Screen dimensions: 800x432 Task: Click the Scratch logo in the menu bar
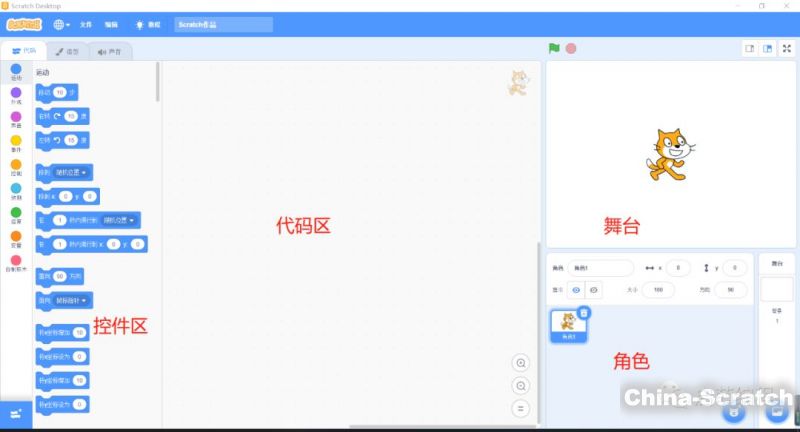tap(22, 24)
